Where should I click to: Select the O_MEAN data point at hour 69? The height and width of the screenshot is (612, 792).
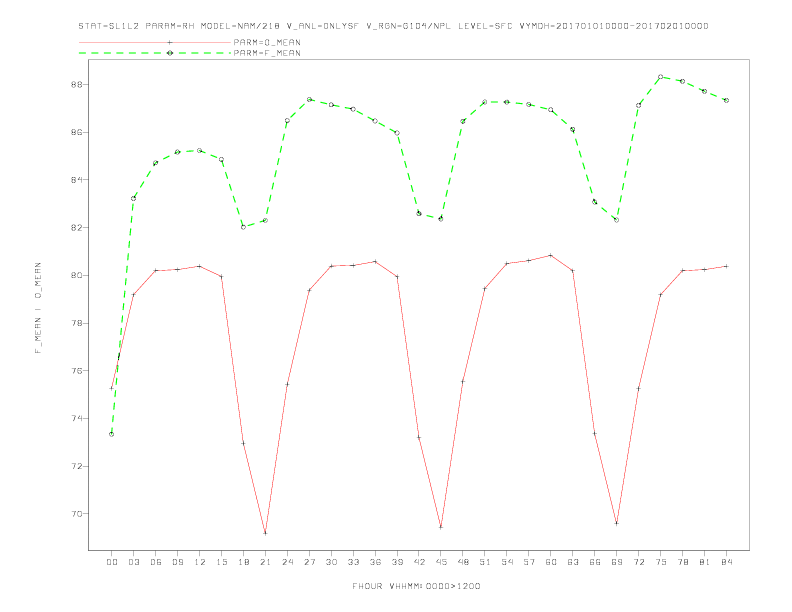coord(617,524)
